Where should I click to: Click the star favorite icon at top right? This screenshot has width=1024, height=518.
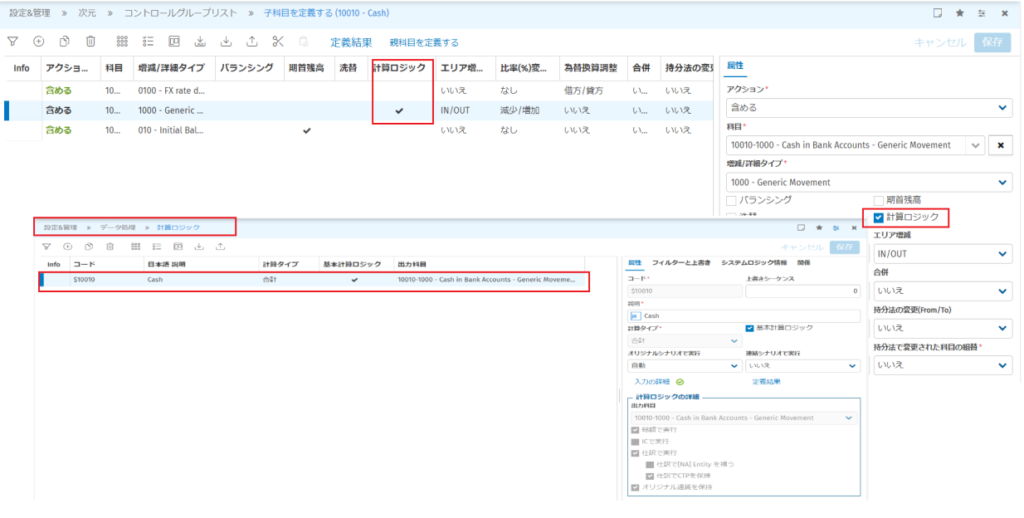(x=960, y=13)
